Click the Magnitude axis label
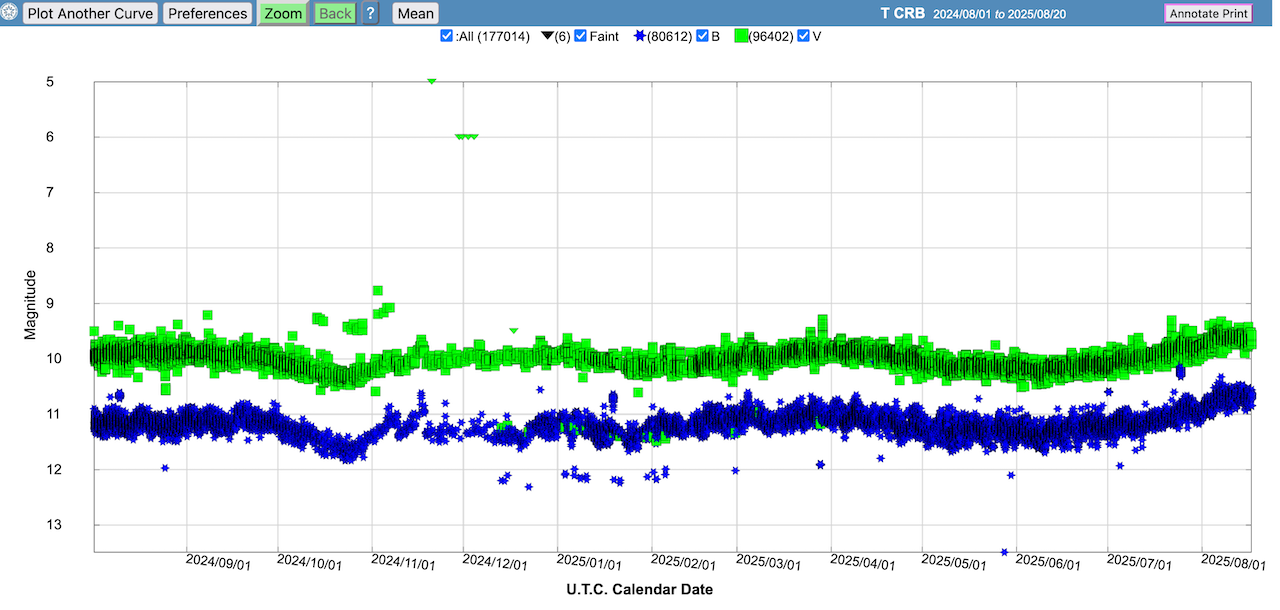1280x610 pixels. 30,304
